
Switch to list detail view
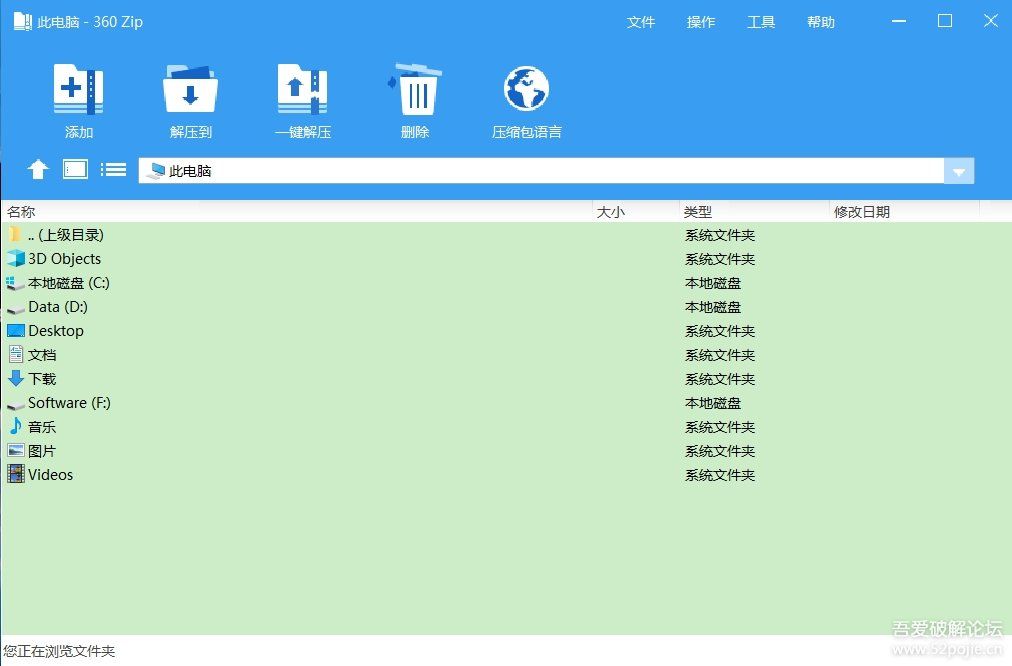(114, 170)
